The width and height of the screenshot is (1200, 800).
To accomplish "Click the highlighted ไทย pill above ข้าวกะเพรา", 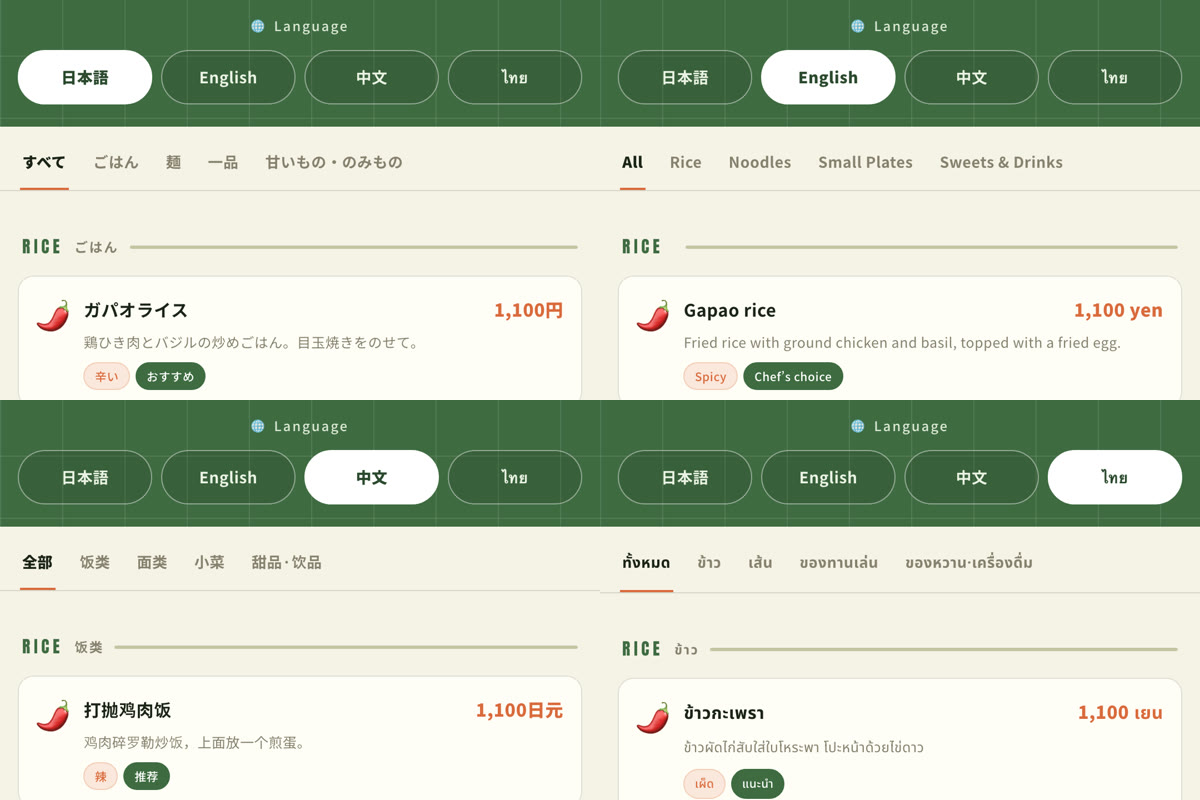I will [x=1115, y=477].
